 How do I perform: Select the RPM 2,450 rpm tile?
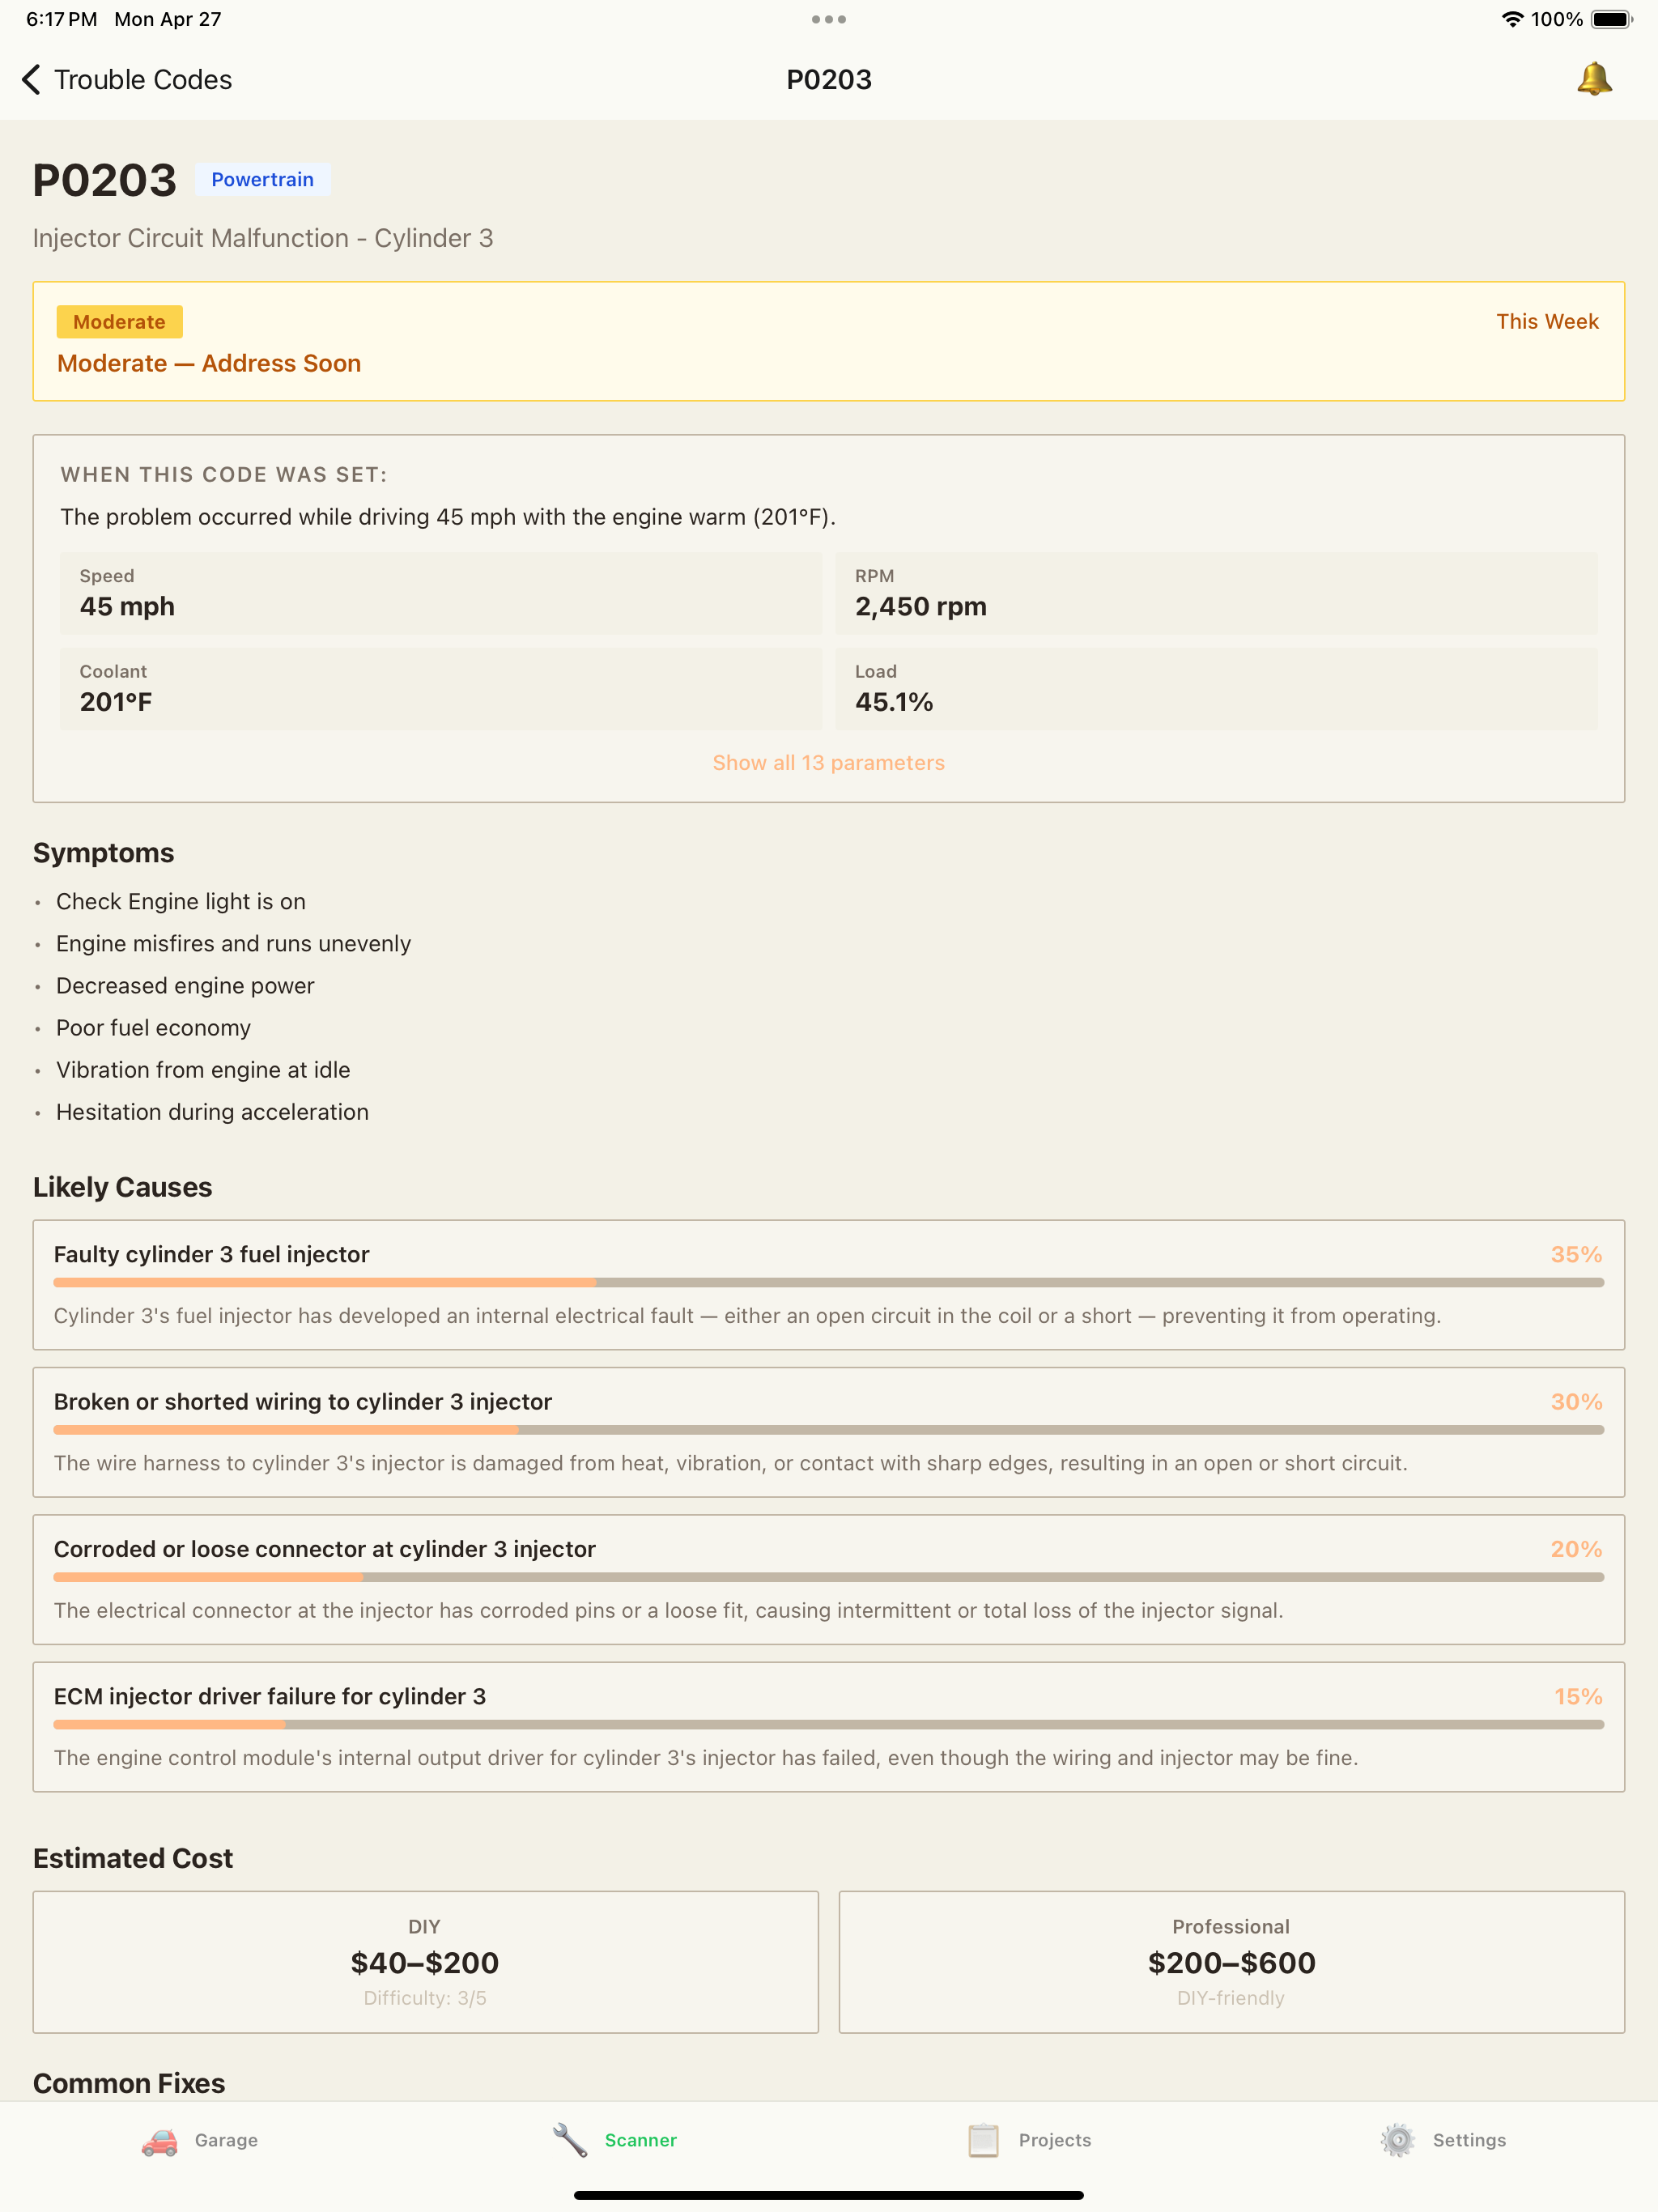pyautogui.click(x=1216, y=593)
